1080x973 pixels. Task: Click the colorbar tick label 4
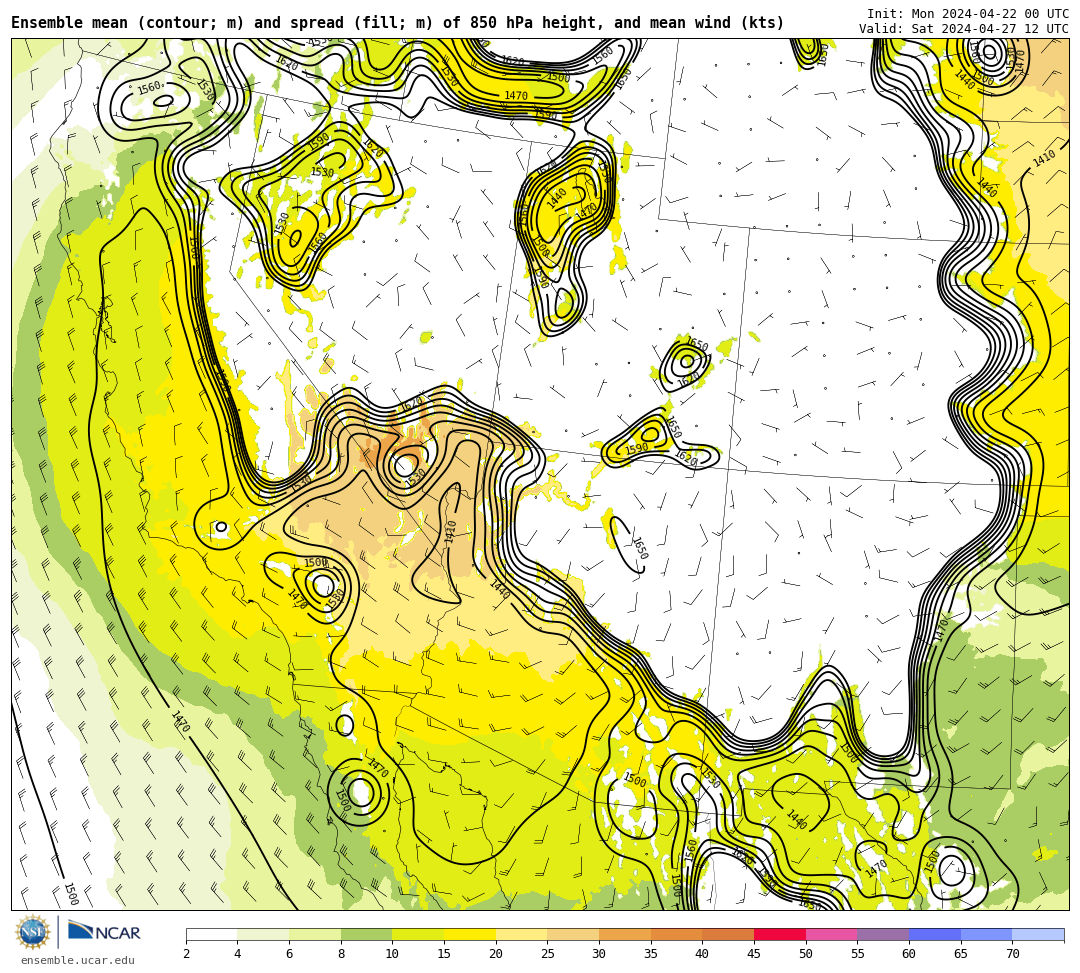[x=238, y=954]
